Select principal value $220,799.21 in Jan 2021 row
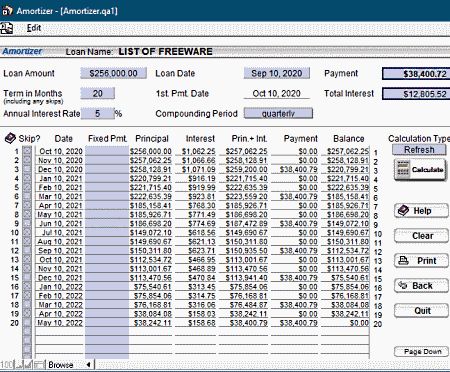 pyautogui.click(x=150, y=178)
